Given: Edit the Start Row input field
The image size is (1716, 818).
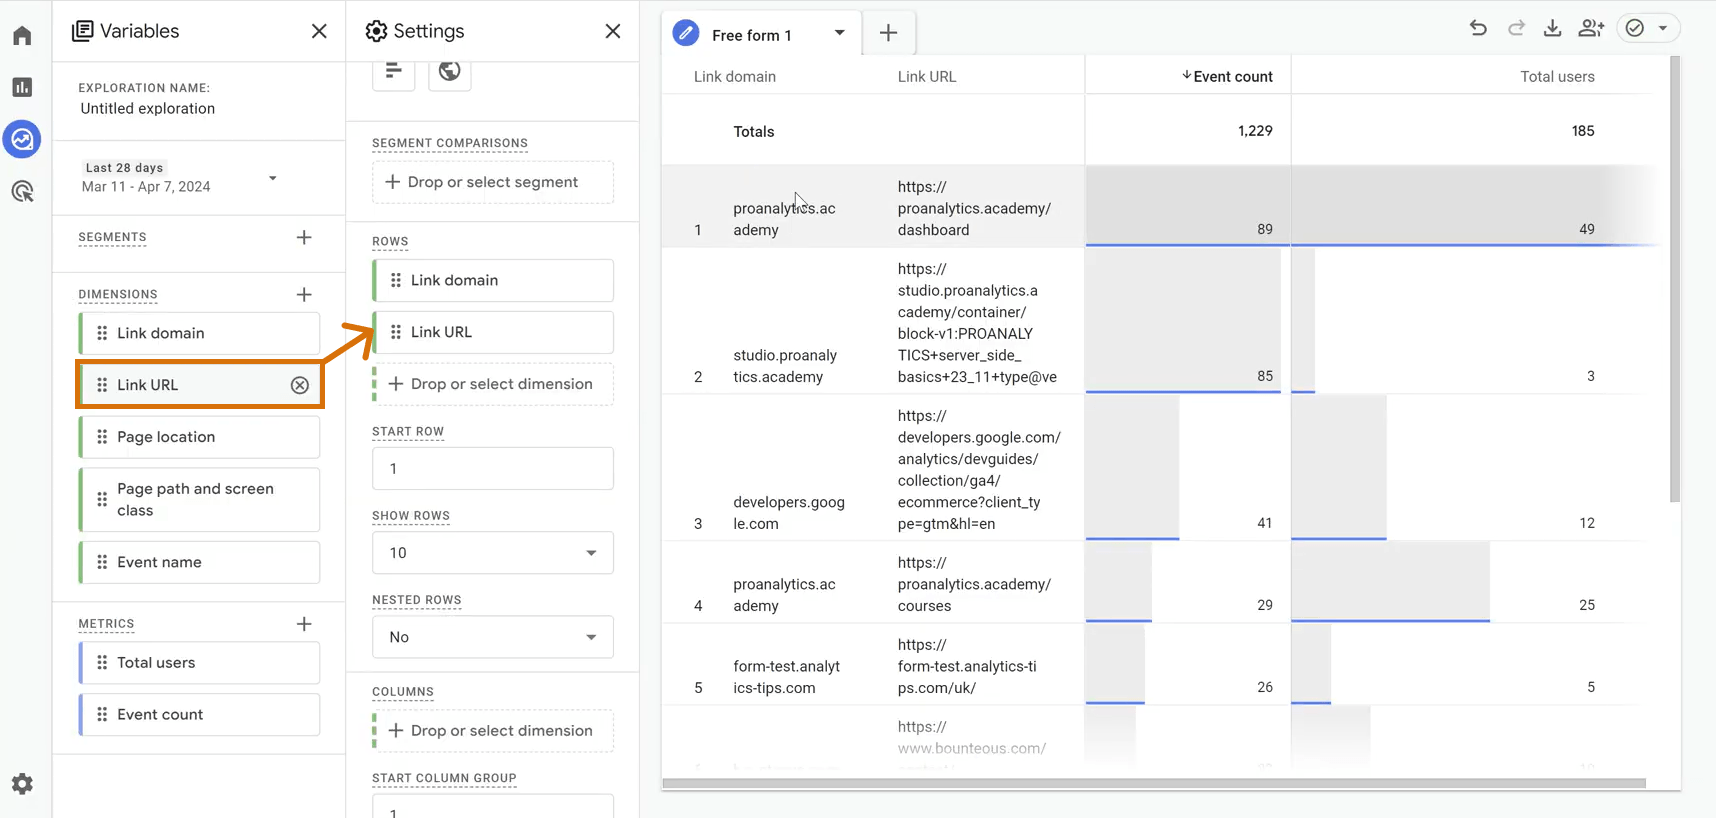Looking at the screenshot, I should pyautogui.click(x=493, y=468).
